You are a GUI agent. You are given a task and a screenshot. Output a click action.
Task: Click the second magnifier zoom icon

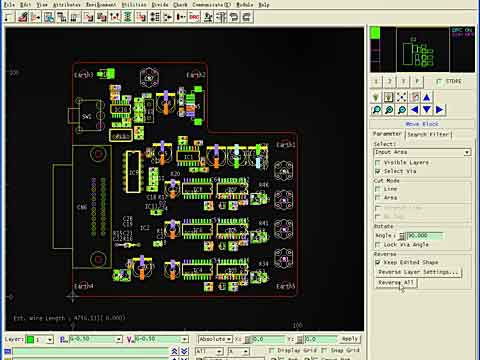point(389,110)
